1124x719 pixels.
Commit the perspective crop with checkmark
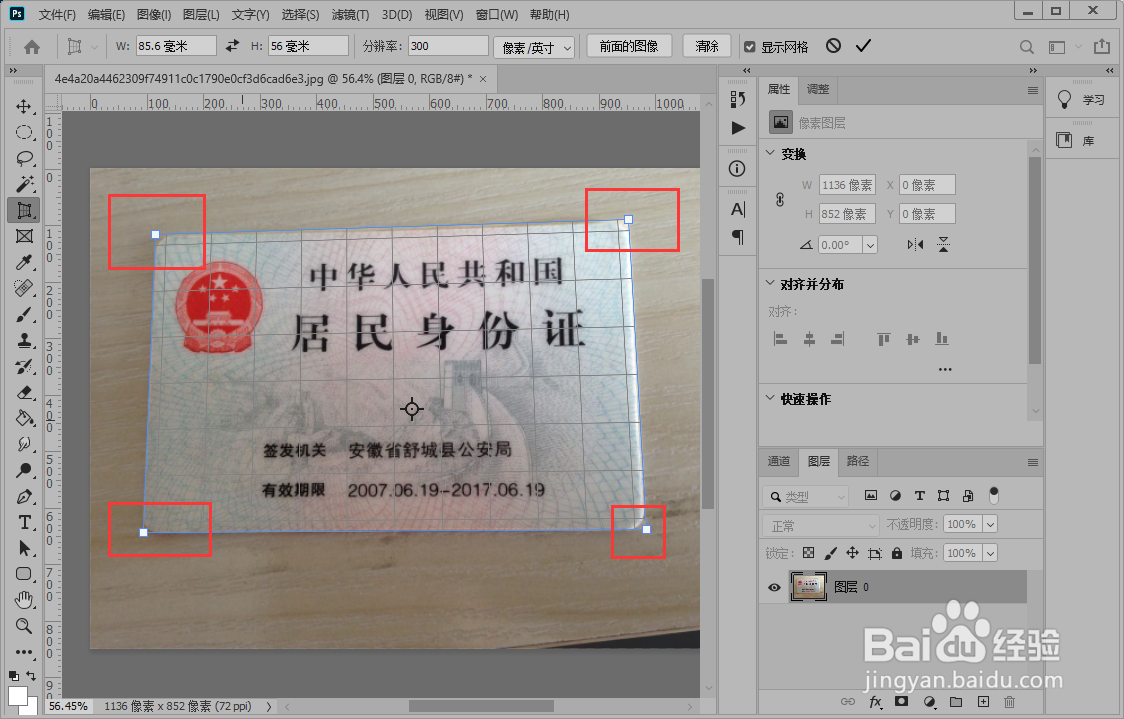point(863,46)
